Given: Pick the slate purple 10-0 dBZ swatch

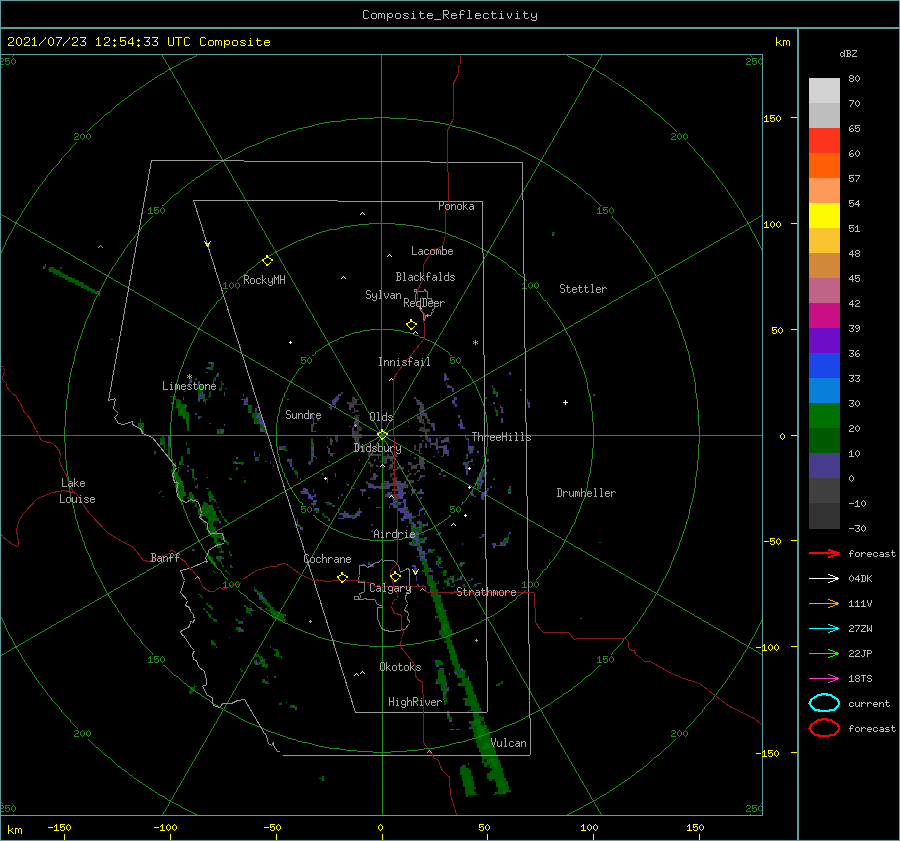Looking at the screenshot, I should pyautogui.click(x=824, y=466).
